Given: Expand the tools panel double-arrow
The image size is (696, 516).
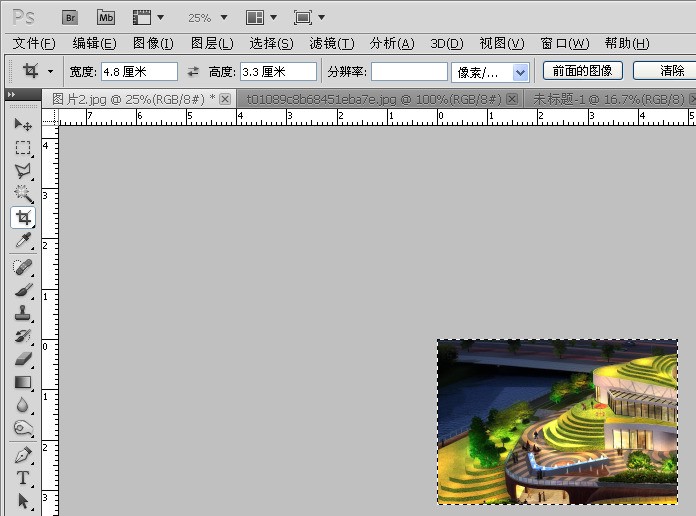Looking at the screenshot, I should [11, 95].
